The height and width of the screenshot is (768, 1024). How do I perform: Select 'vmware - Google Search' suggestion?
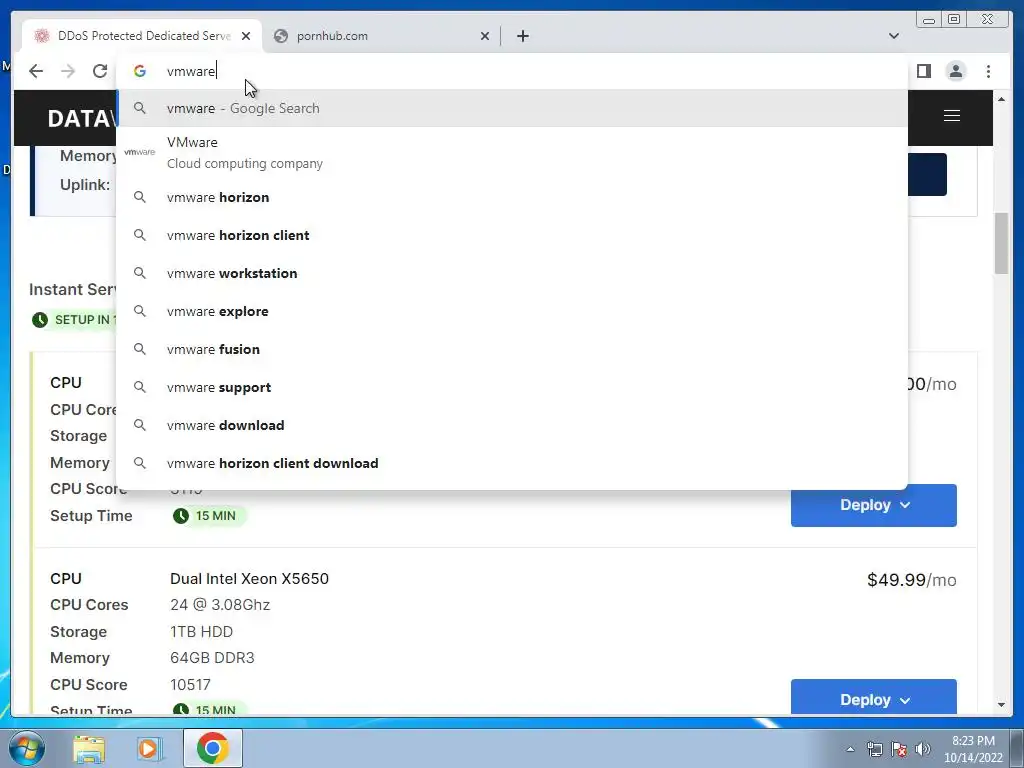[512, 108]
